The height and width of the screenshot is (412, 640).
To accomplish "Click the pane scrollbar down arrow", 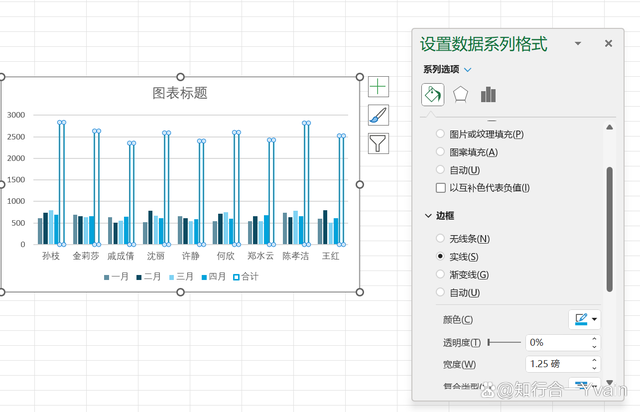I will pyautogui.click(x=609, y=383).
